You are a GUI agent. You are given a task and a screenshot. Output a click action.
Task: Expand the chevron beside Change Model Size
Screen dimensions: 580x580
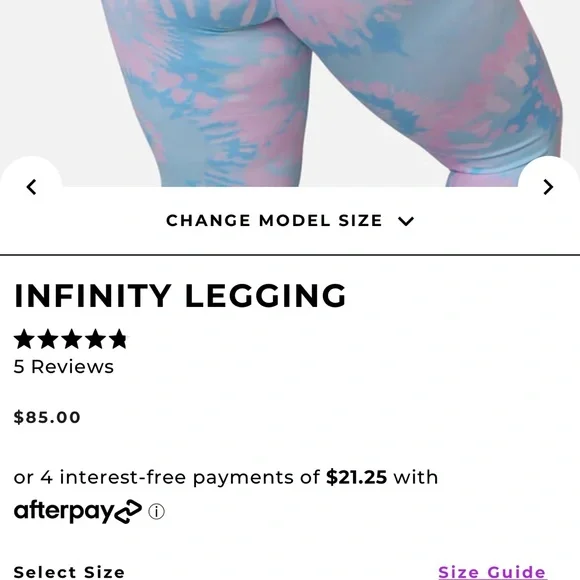(406, 221)
